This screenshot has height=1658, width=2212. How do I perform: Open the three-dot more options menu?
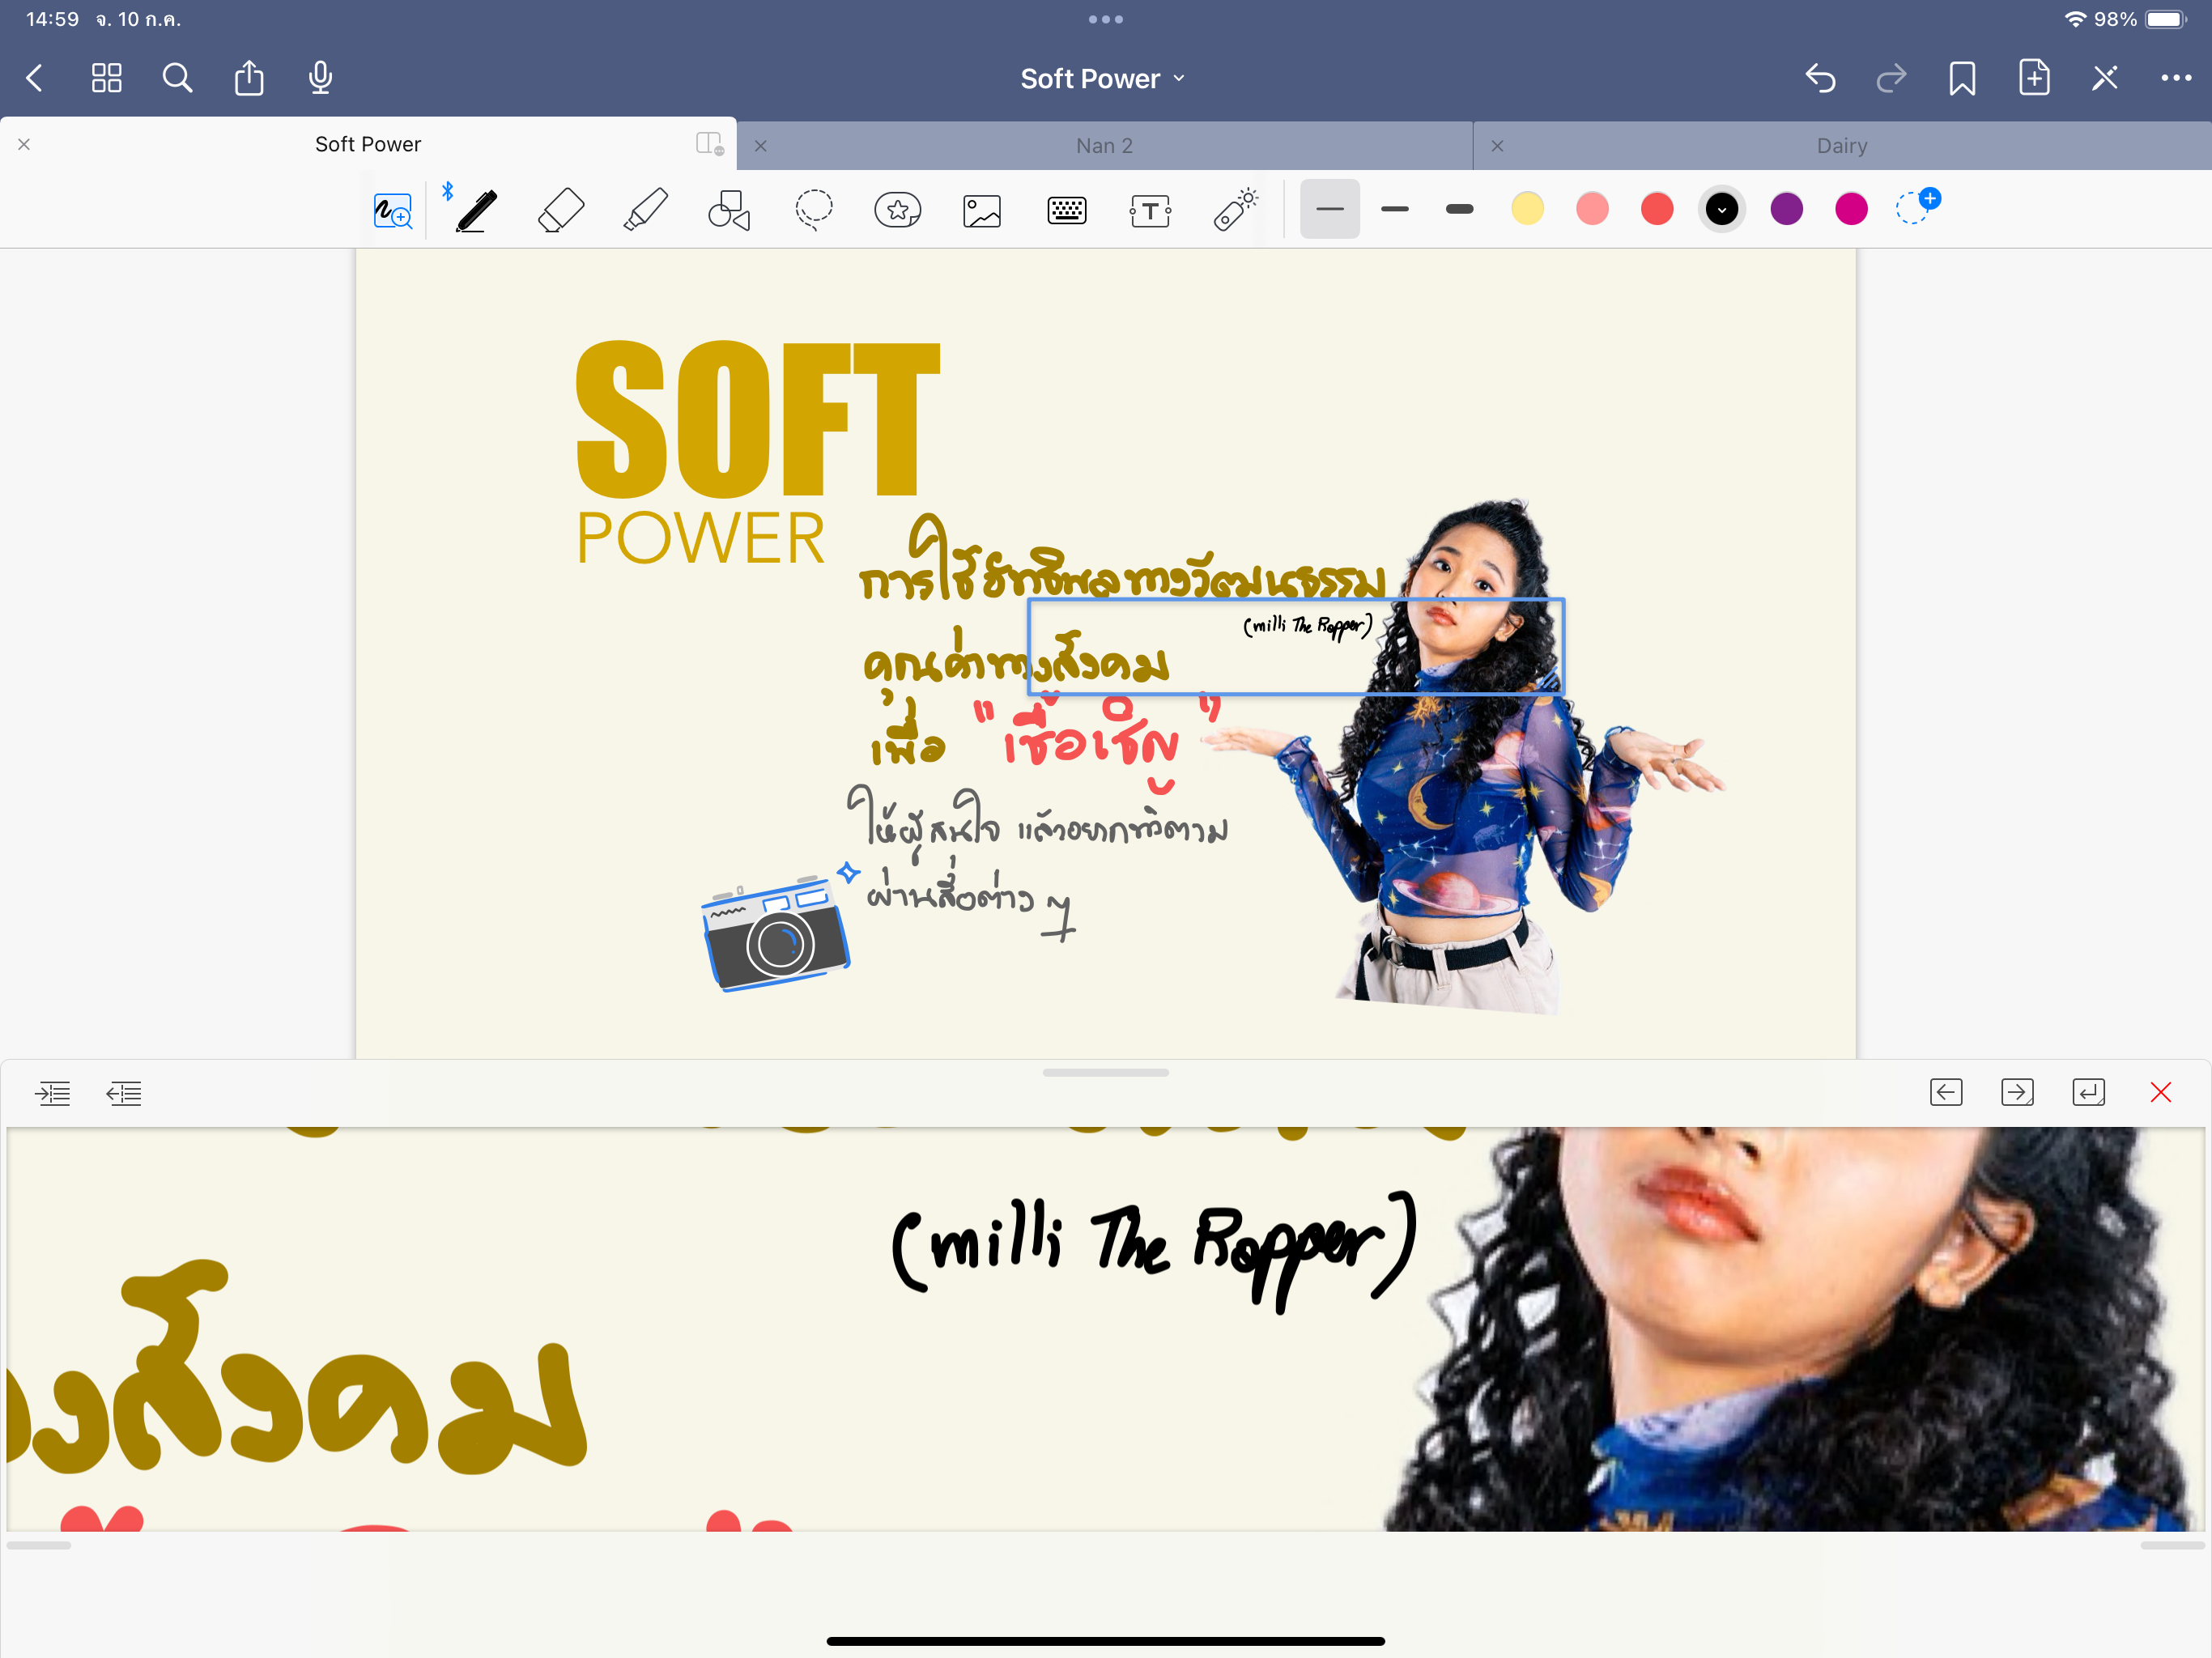2175,79
